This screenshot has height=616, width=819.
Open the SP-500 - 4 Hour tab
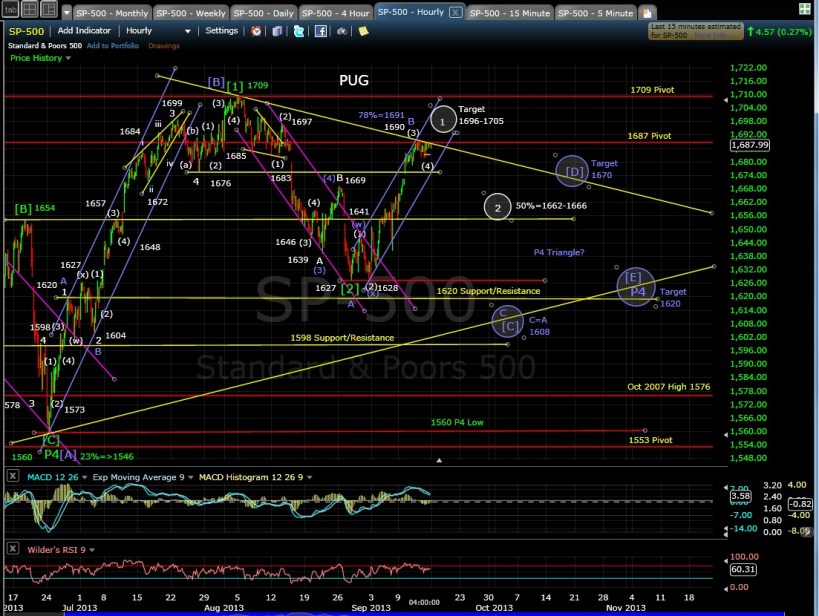336,13
